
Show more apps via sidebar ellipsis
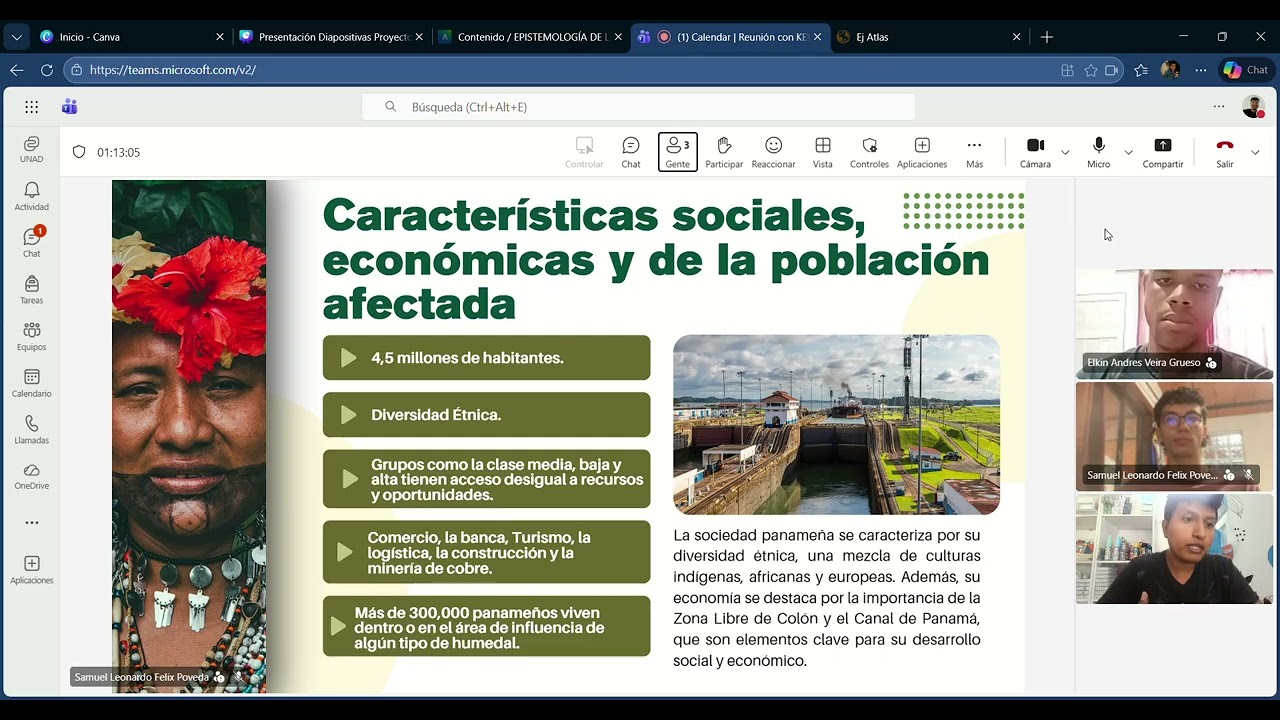pyautogui.click(x=32, y=523)
